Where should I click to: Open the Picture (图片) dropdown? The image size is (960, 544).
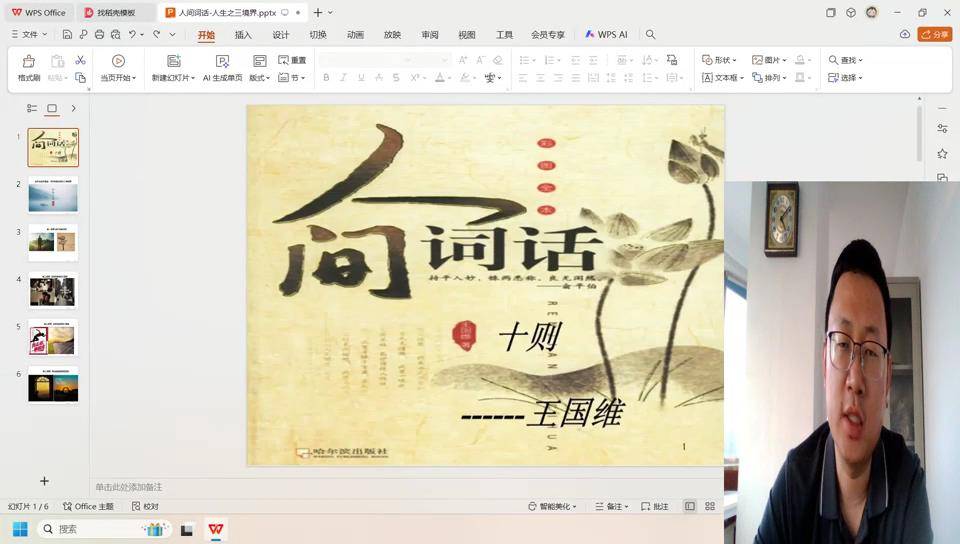click(770, 60)
